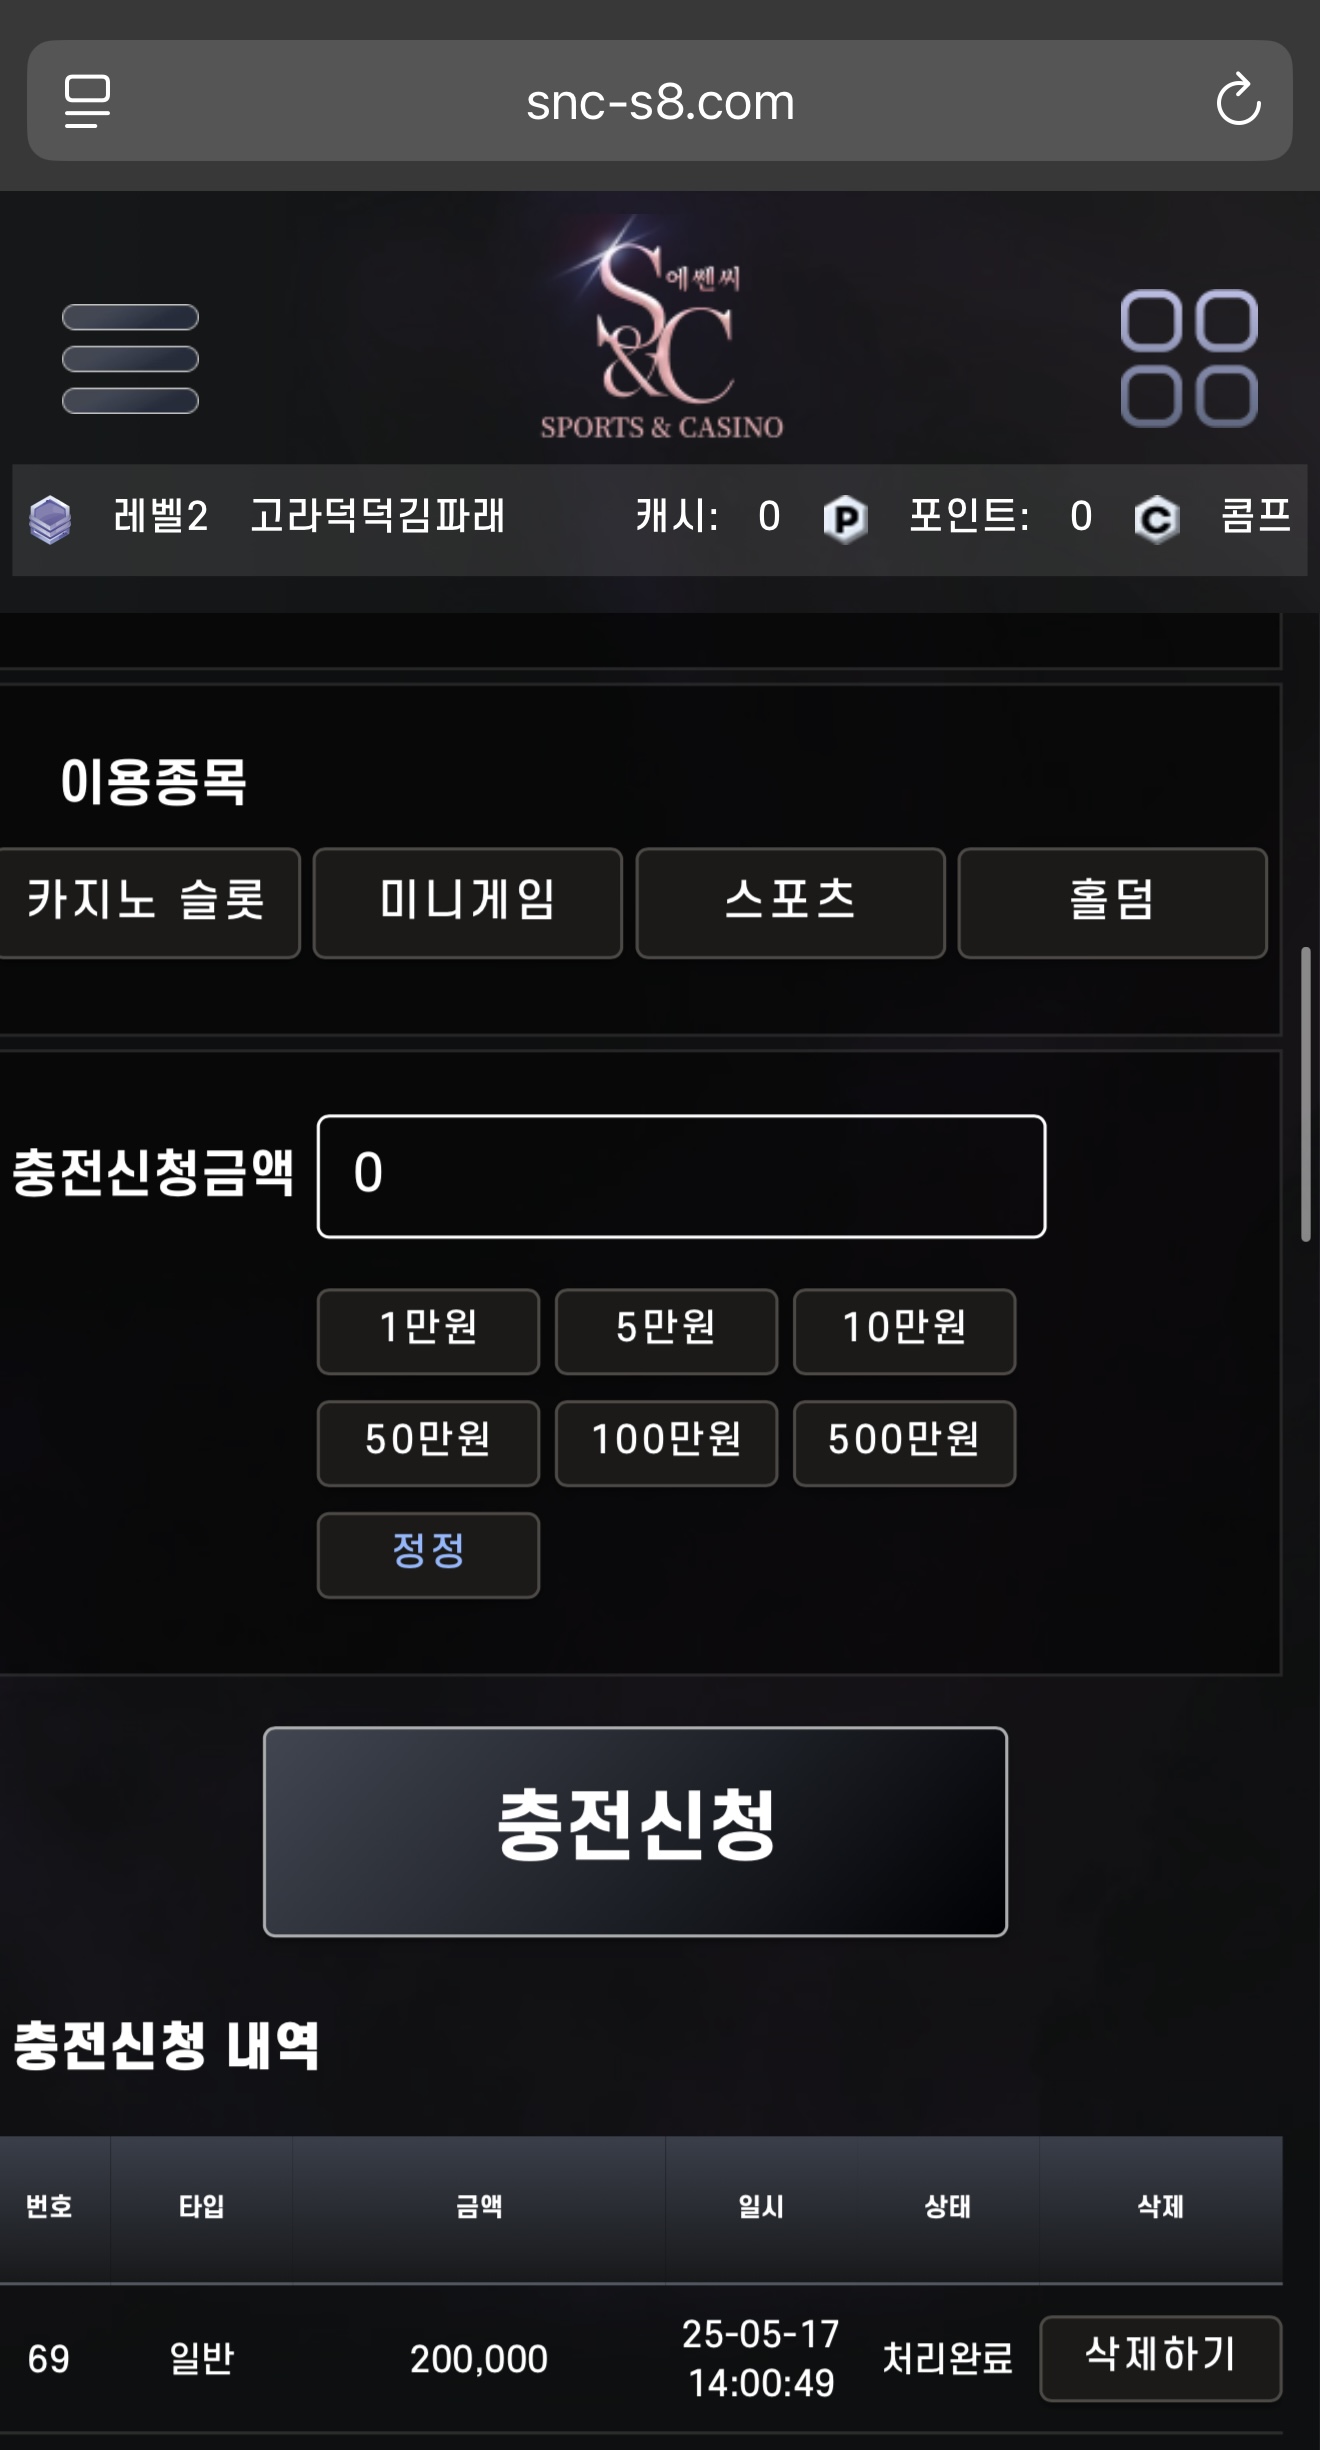1320x2450 pixels.
Task: Click the S&C Sports & Casino logo
Action: pos(661,332)
